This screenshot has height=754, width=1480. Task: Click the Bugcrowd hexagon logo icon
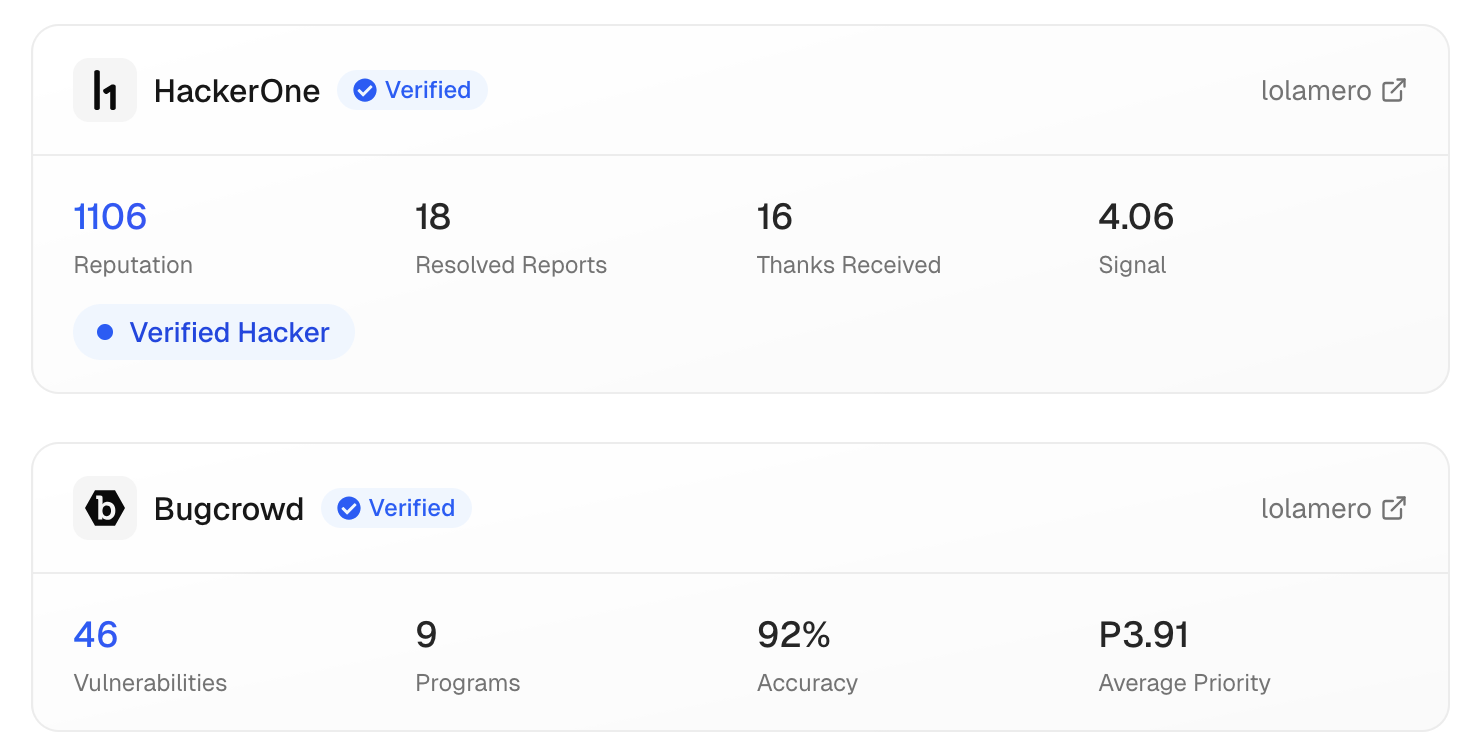[x=105, y=508]
